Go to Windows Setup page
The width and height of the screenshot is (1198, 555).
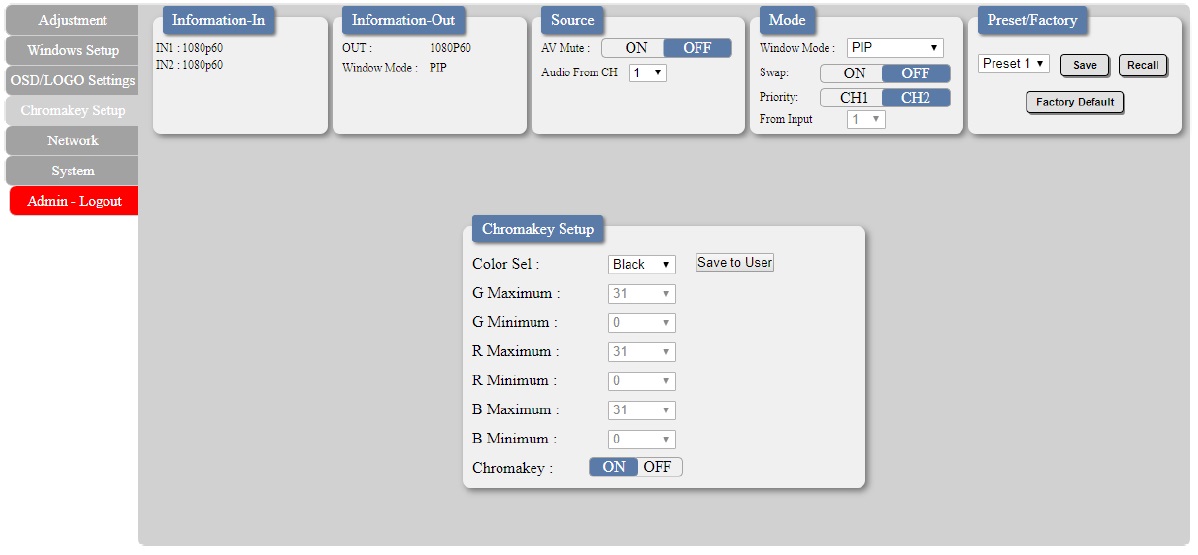[x=73, y=50]
